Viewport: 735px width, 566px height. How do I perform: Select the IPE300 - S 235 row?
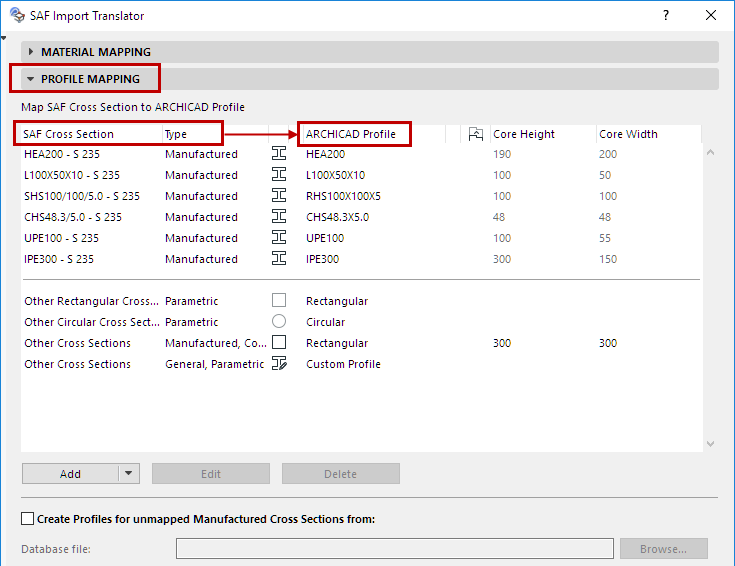[362, 259]
